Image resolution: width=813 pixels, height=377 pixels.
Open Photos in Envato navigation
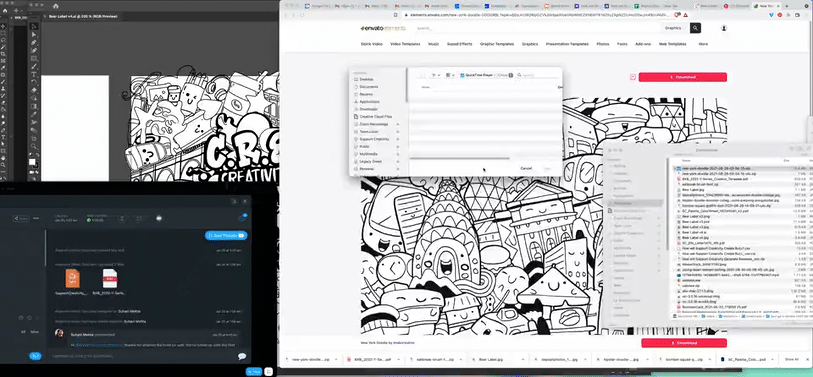[x=602, y=44]
